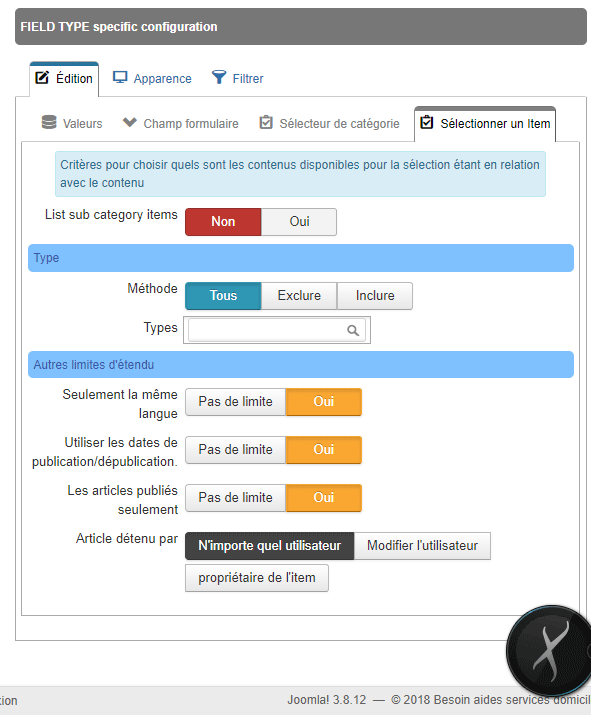Set Les articles publiés seulement to Pas de limite

pyautogui.click(x=235, y=497)
